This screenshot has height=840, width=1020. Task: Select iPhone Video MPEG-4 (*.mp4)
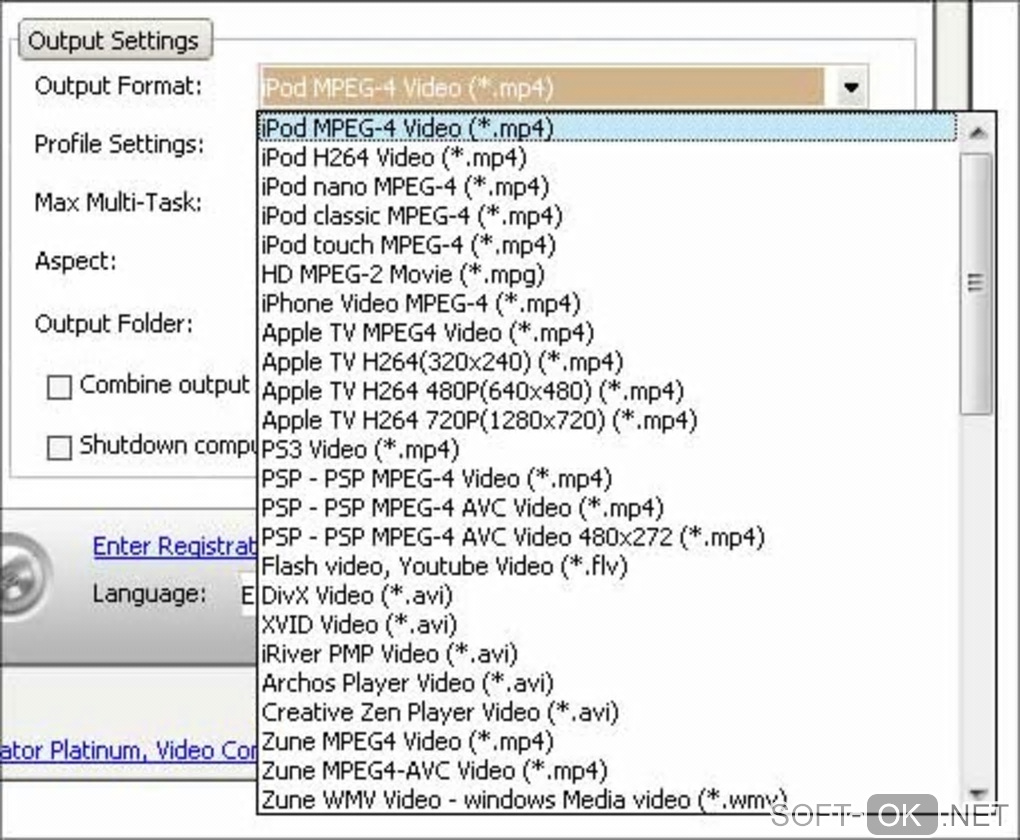coord(608,303)
